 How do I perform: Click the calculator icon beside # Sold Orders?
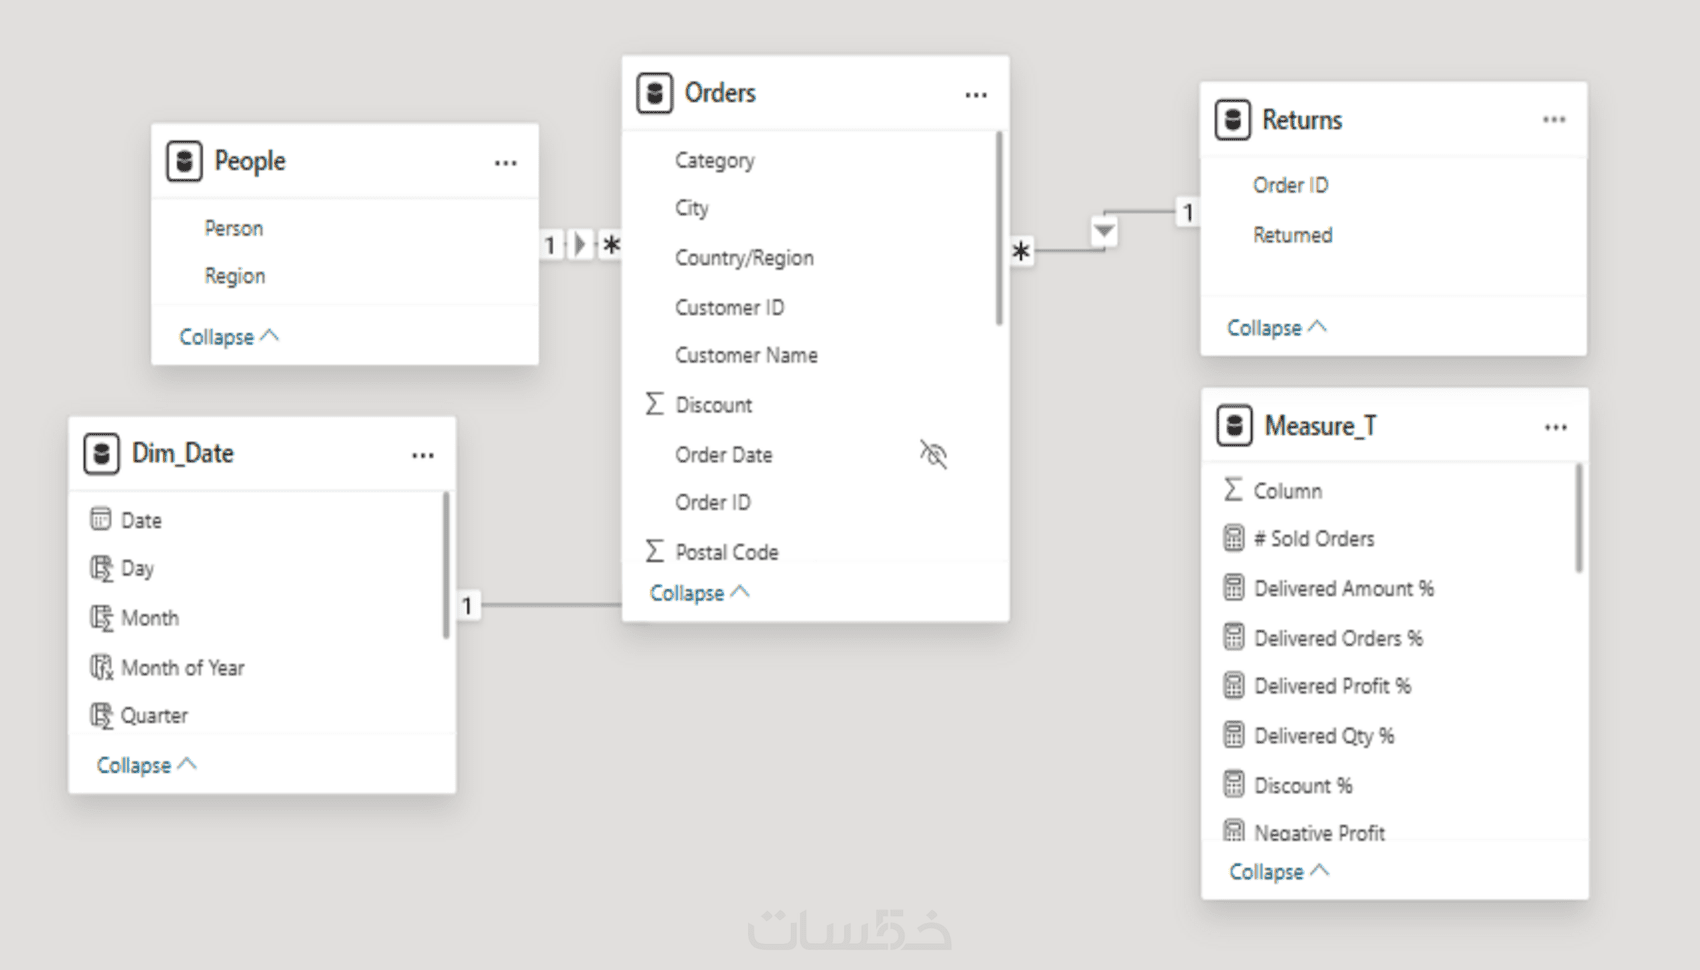tap(1234, 539)
